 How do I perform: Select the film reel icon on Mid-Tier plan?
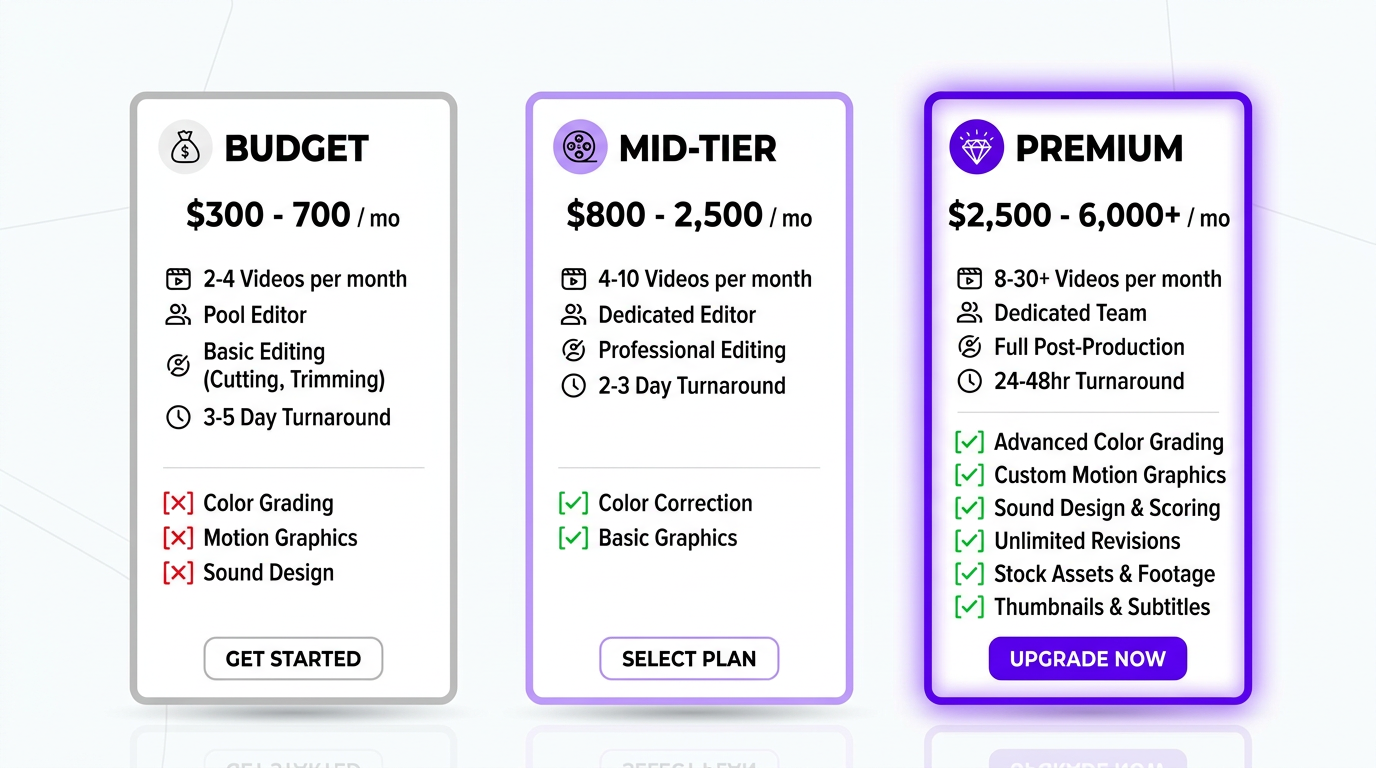pyautogui.click(x=581, y=147)
